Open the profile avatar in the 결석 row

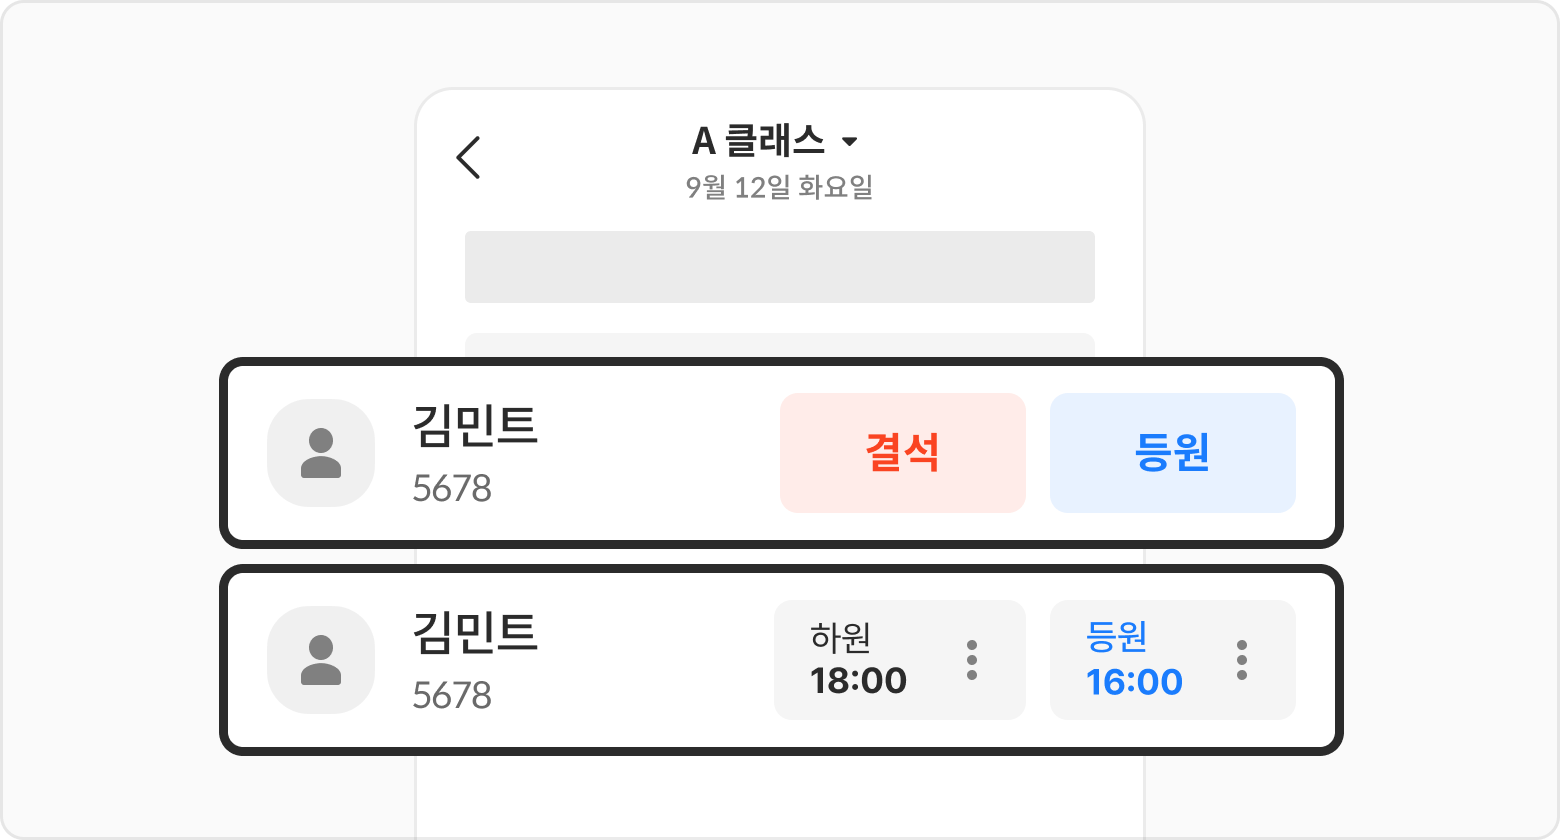321,453
